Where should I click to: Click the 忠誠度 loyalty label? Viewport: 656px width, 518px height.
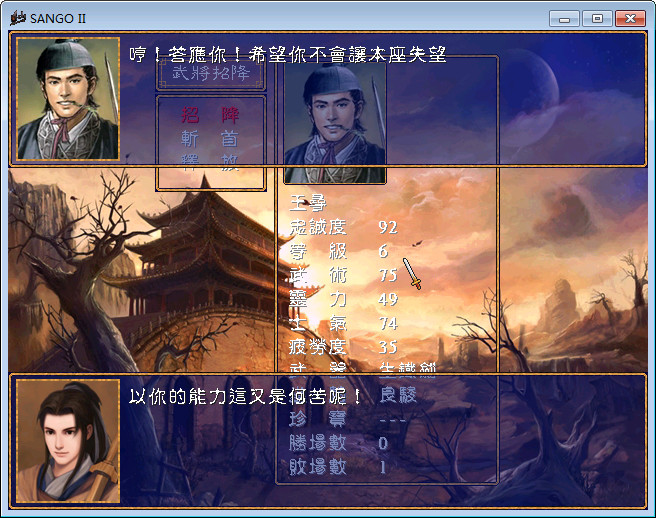point(318,227)
